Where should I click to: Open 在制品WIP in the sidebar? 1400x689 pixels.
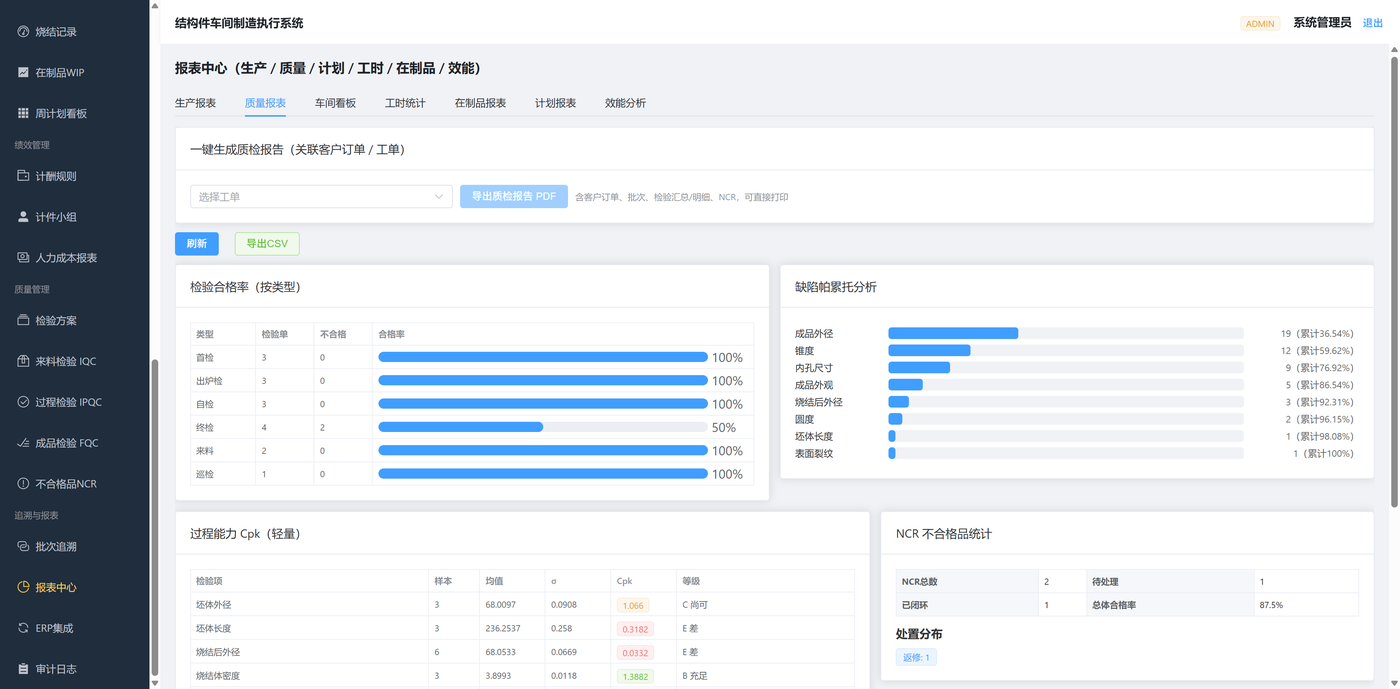point(75,72)
